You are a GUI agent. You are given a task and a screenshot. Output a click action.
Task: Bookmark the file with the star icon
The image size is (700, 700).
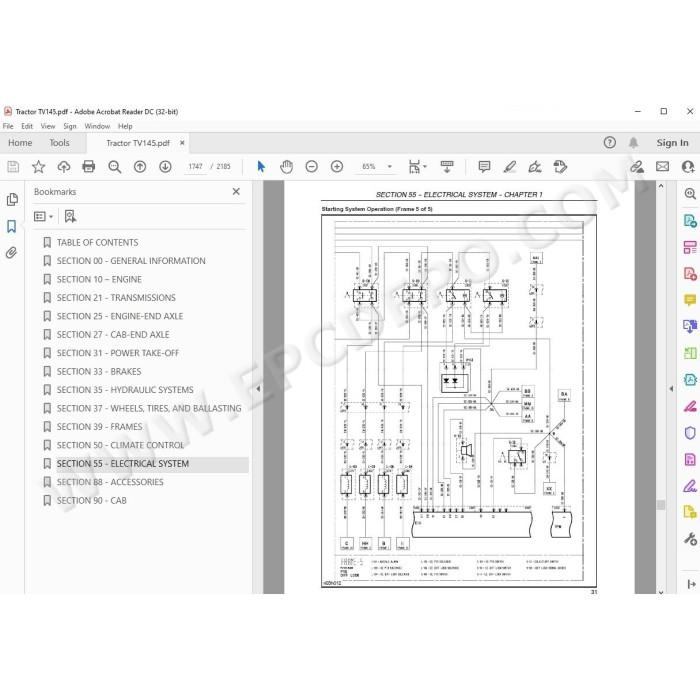38,167
